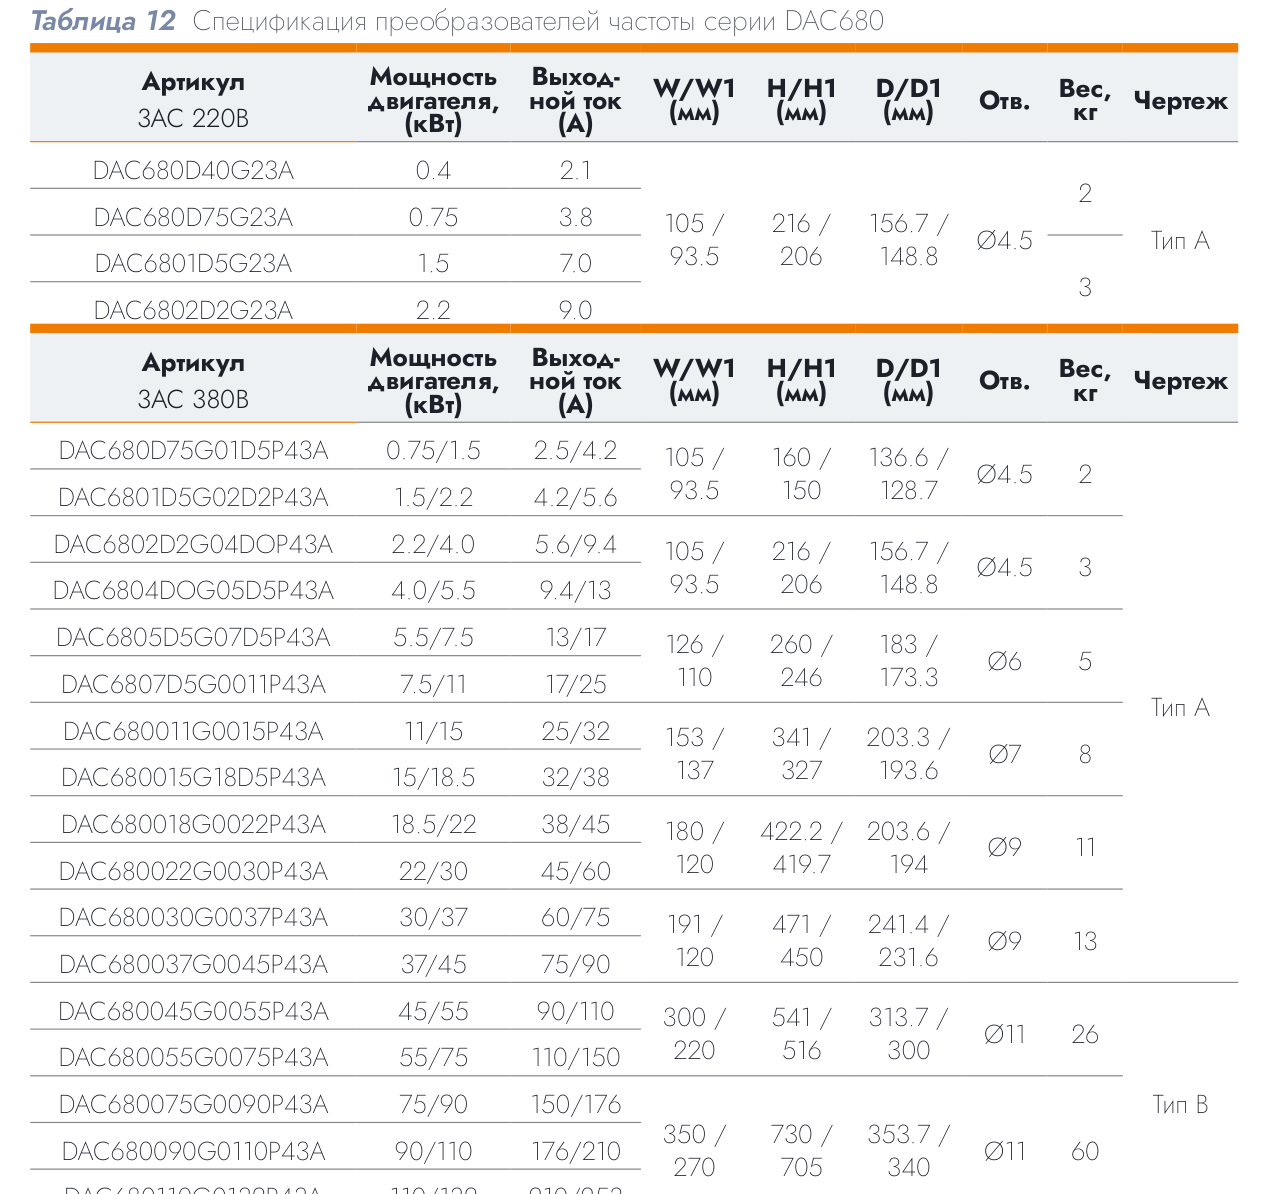The height and width of the screenshot is (1194, 1266).
Task: Select the '350 / 270' width cell
Action: (694, 1151)
